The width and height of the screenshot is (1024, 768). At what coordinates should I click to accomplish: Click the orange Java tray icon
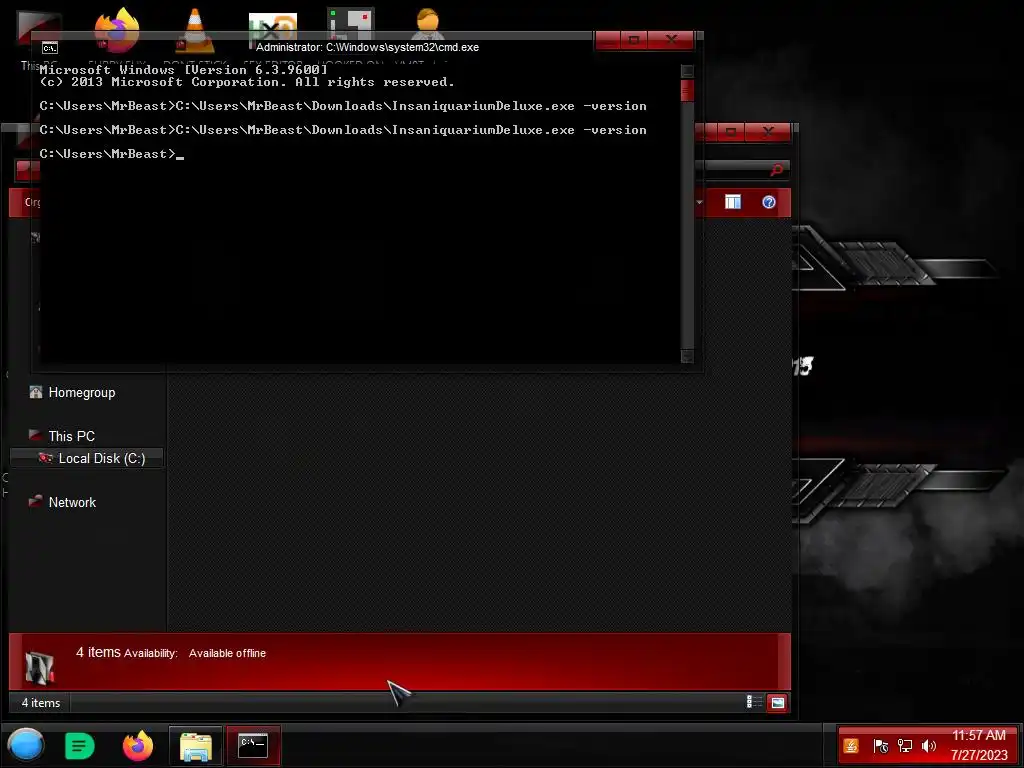[850, 746]
